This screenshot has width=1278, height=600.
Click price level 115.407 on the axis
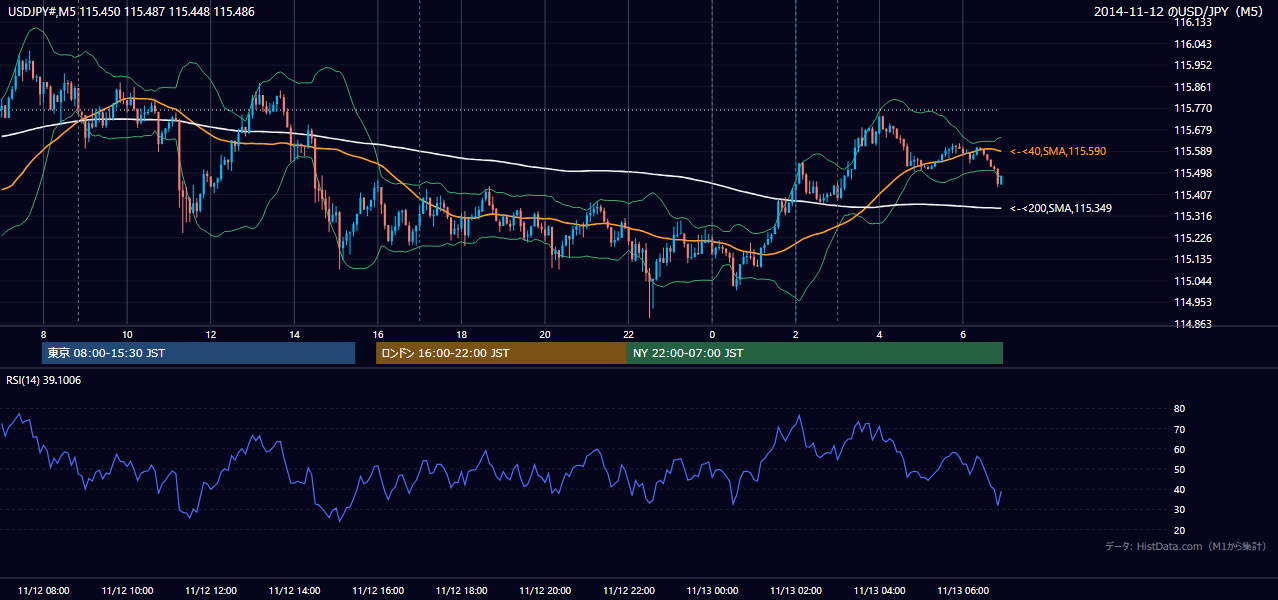point(1192,195)
